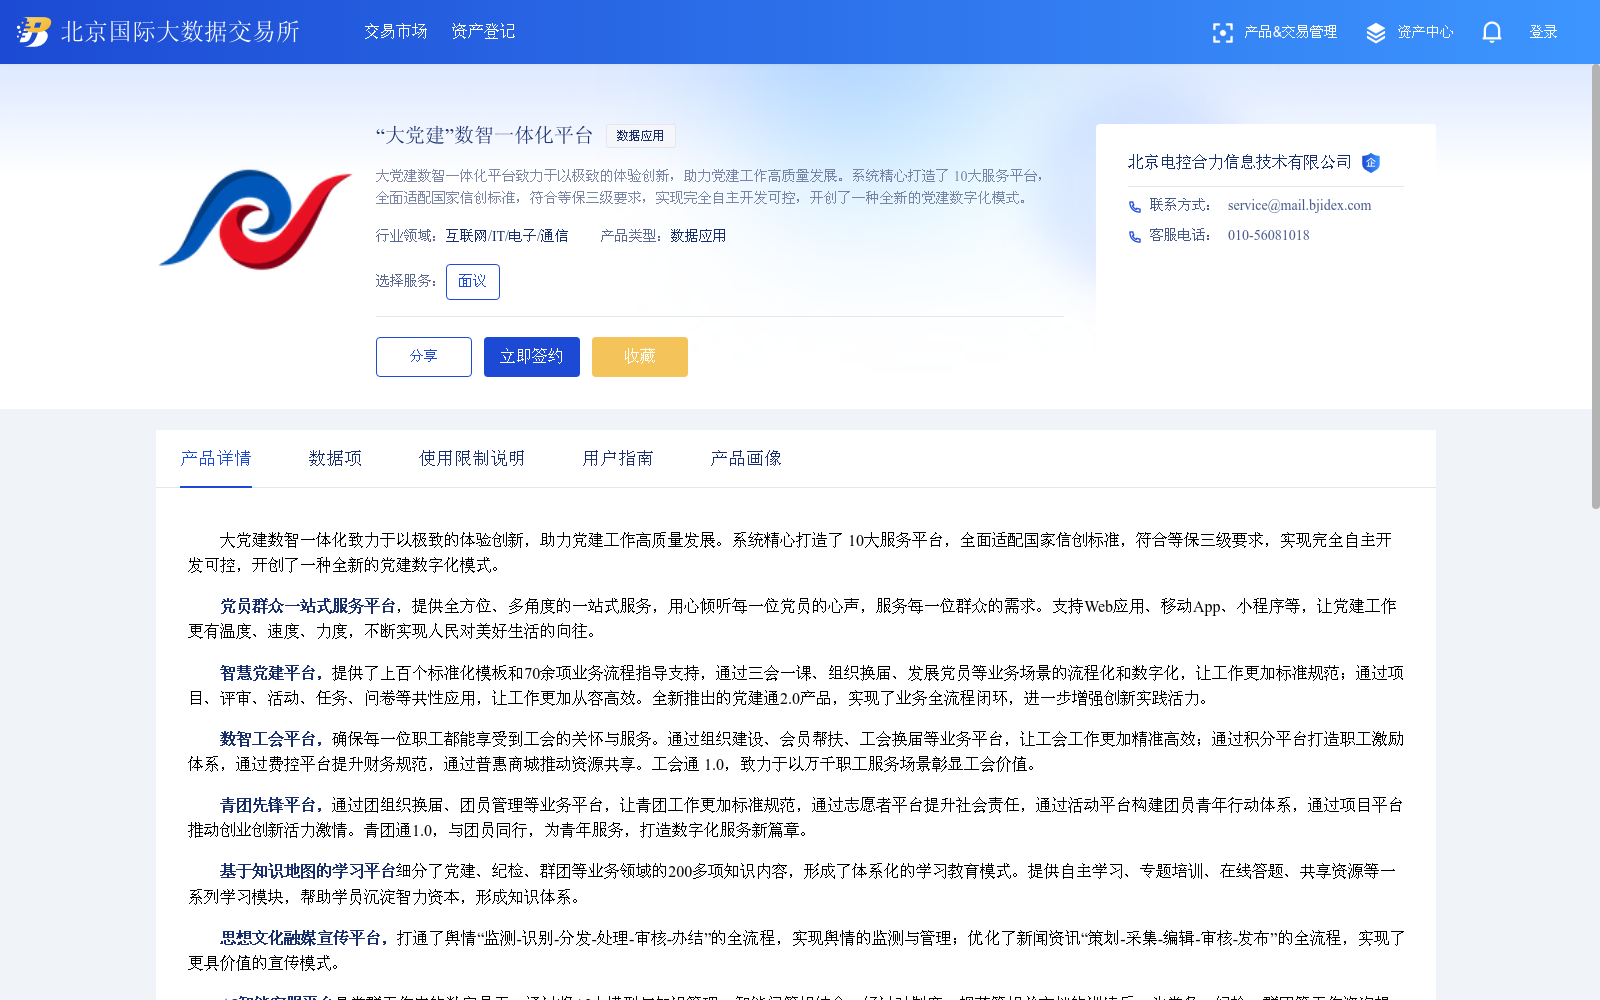
Task: Click the 北京国际大数据交易所 site title
Action: [180, 32]
